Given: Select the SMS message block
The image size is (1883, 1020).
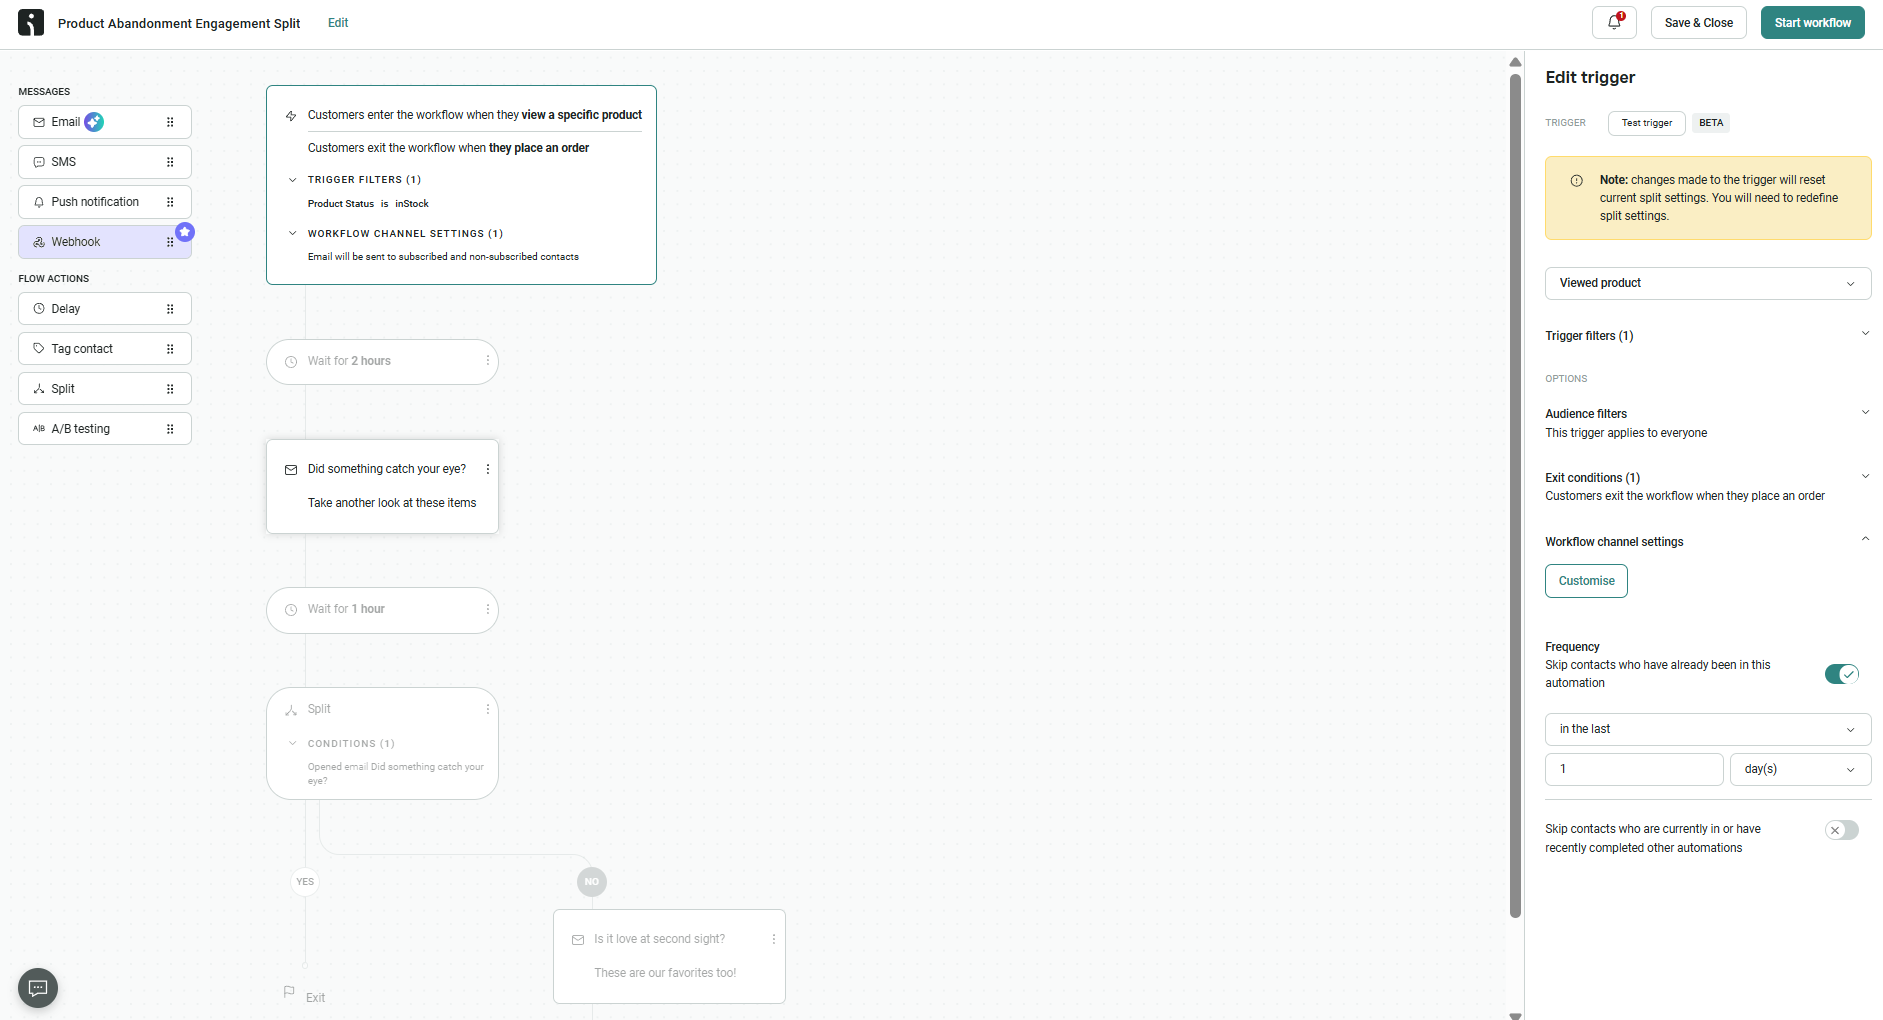Looking at the screenshot, I should tap(105, 162).
